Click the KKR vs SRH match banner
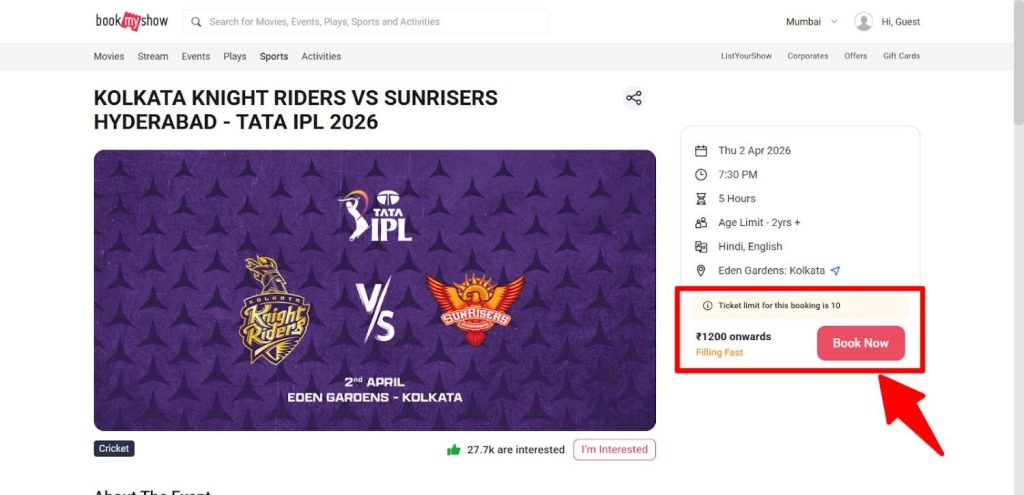This screenshot has width=1024, height=495. point(375,290)
